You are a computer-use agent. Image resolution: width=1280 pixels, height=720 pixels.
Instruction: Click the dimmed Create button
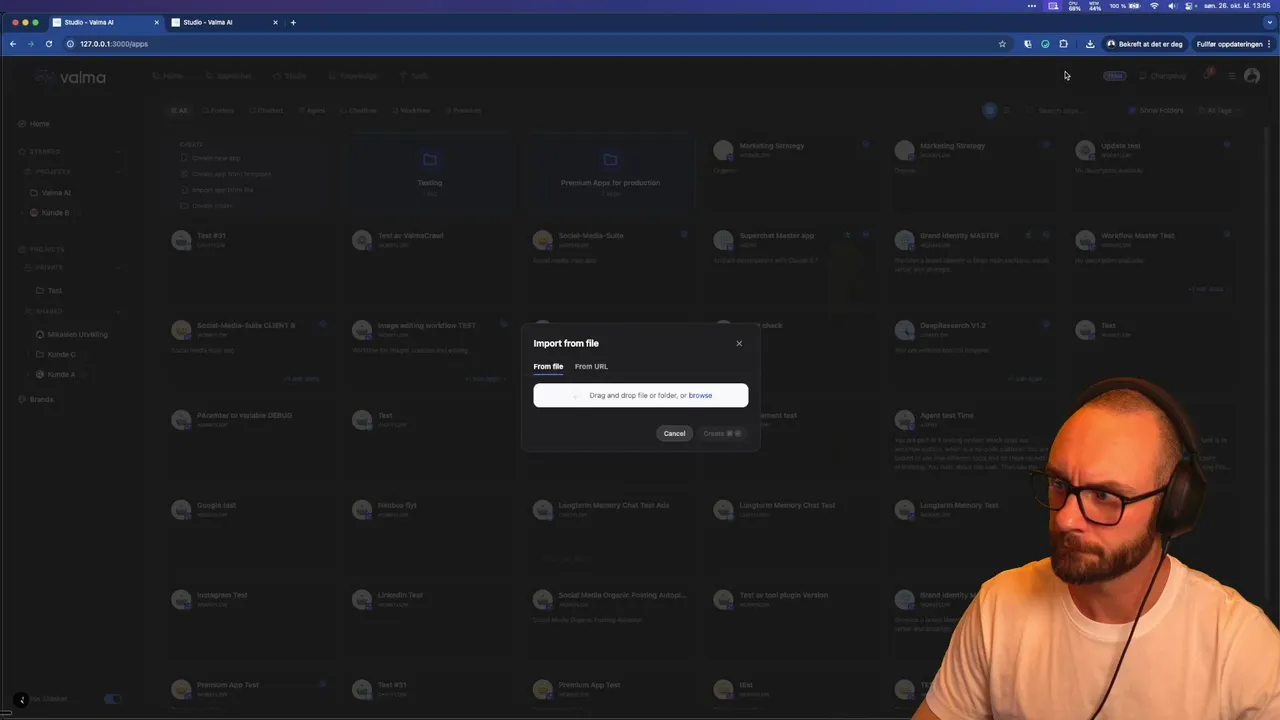click(721, 433)
